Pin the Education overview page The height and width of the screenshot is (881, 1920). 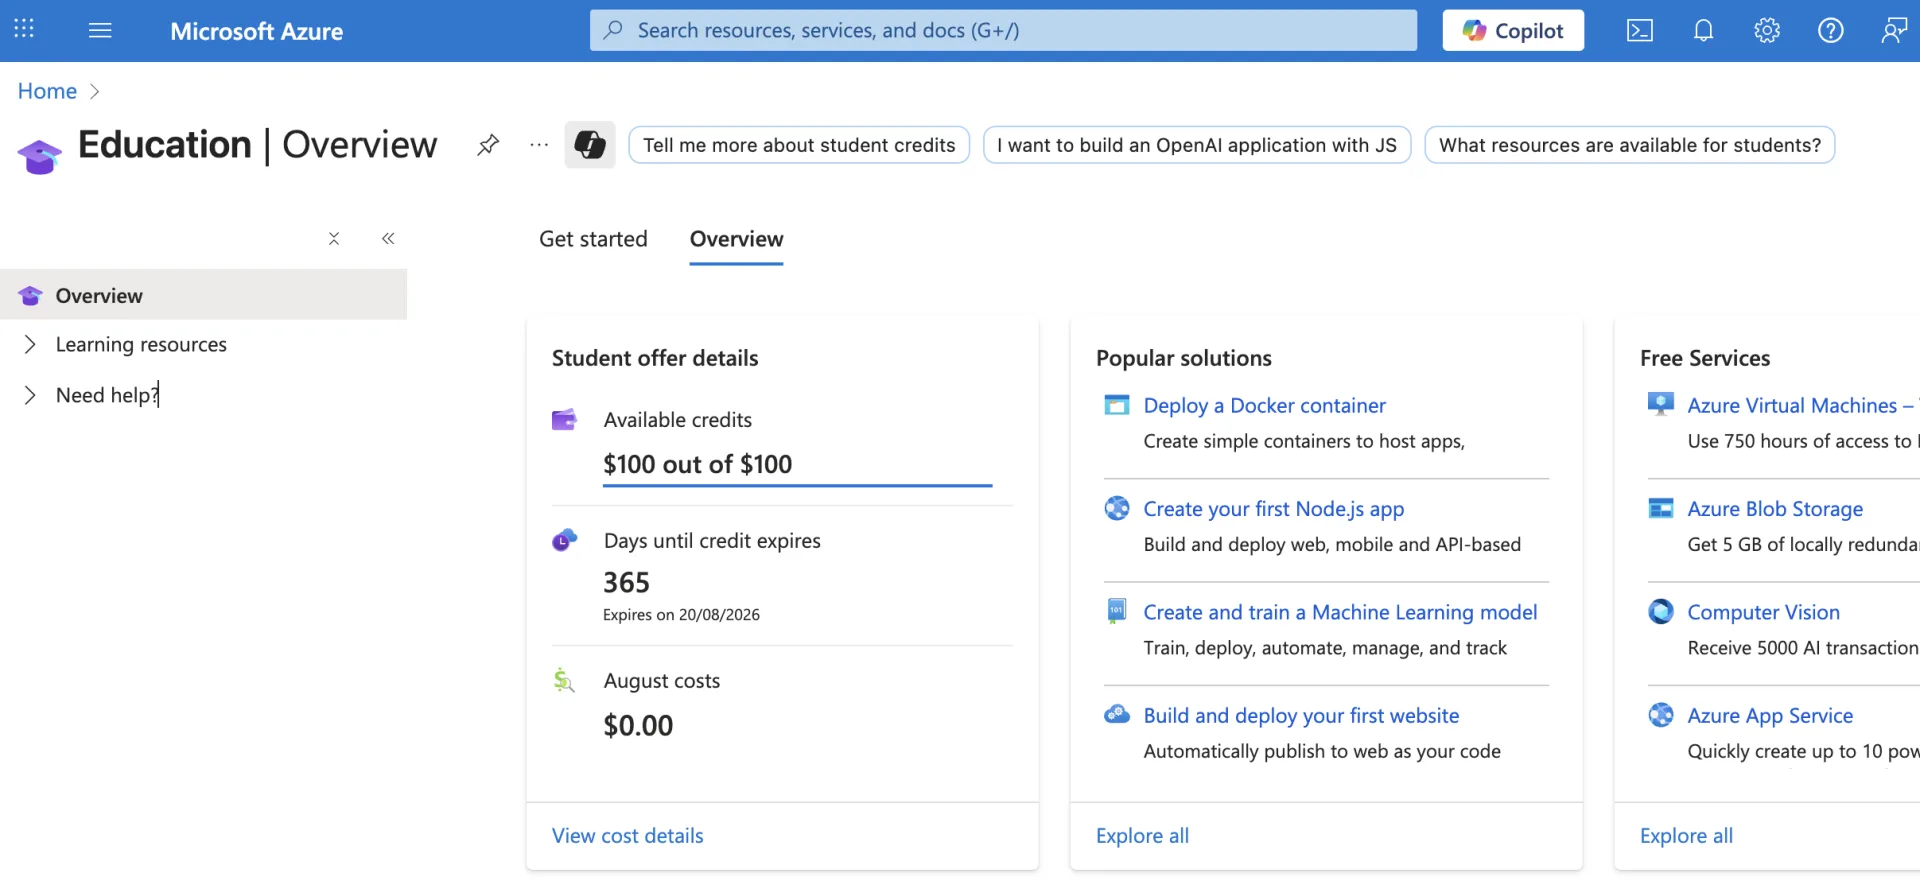pyautogui.click(x=488, y=144)
